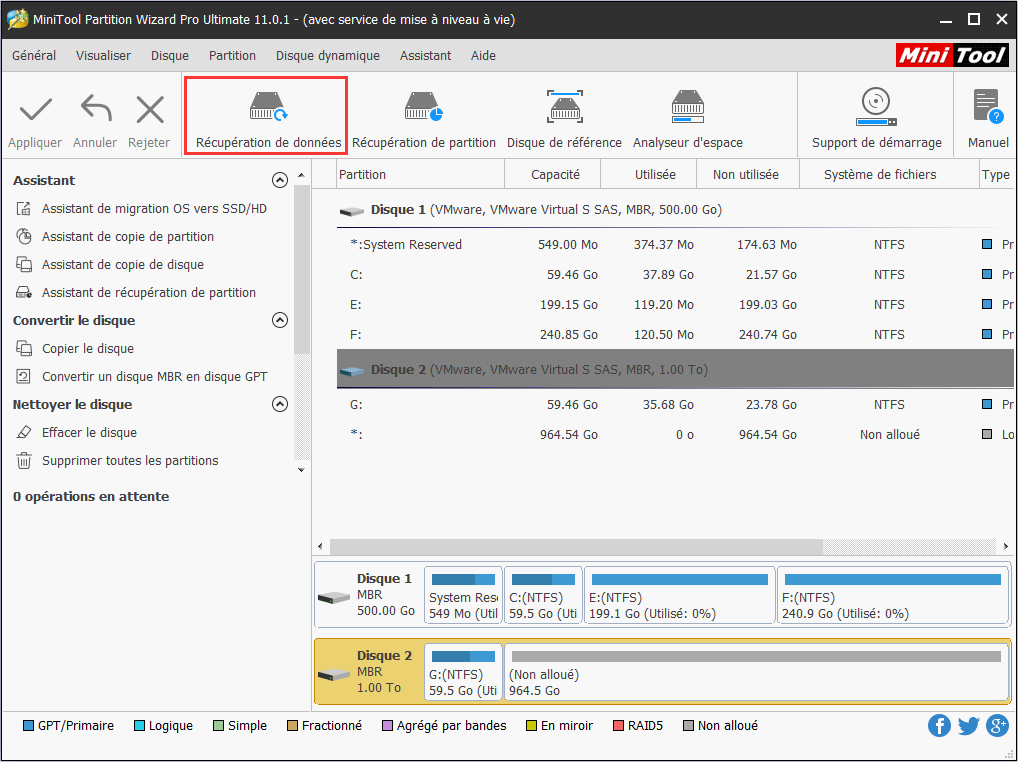The height and width of the screenshot is (762, 1018).
Task: Select the System Reserved block in disk map
Action: click(464, 595)
